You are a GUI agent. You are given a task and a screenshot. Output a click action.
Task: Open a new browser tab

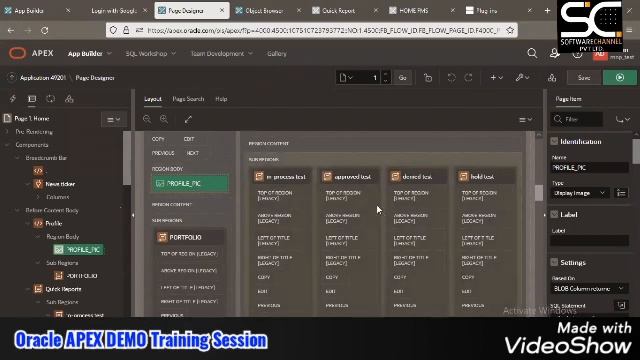(547, 11)
